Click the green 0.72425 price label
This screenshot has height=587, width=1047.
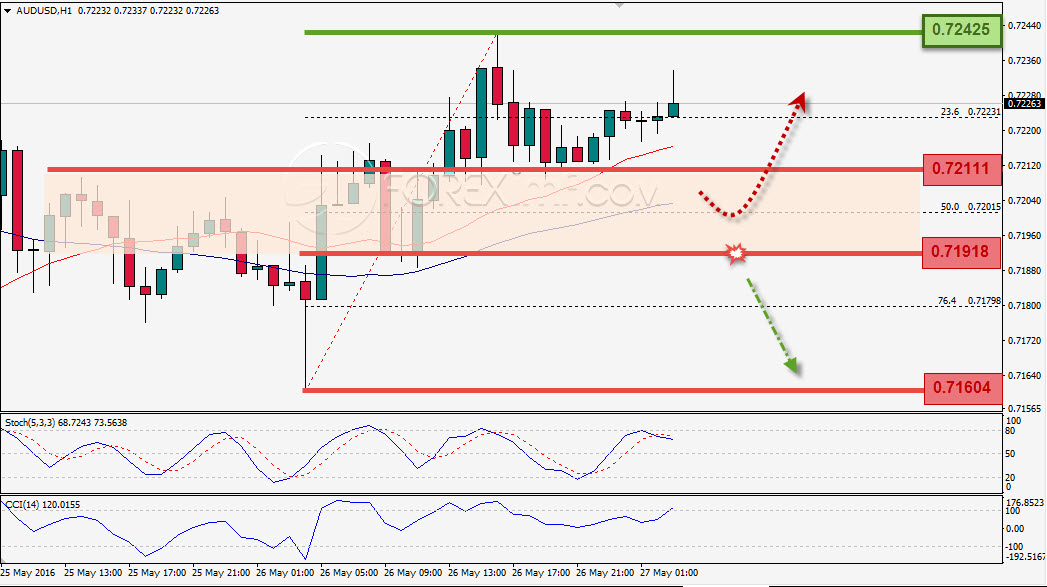tap(962, 30)
